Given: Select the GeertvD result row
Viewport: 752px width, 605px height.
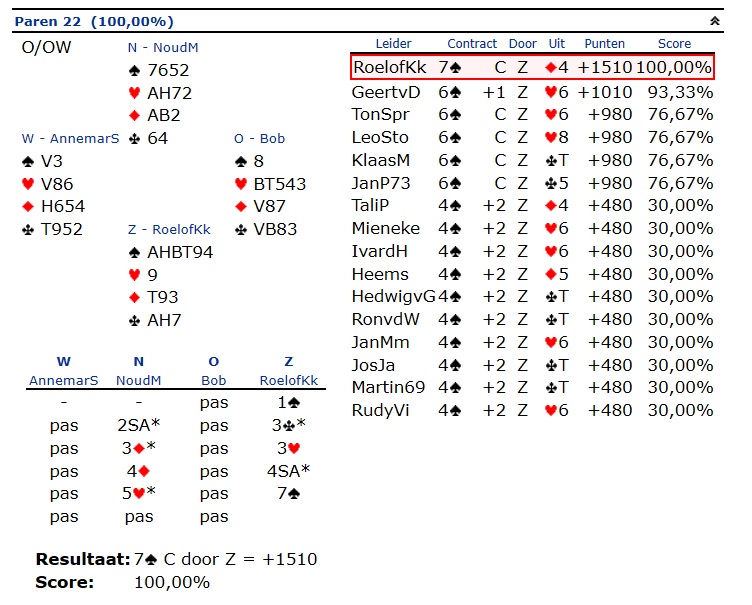Looking at the screenshot, I should (x=532, y=92).
